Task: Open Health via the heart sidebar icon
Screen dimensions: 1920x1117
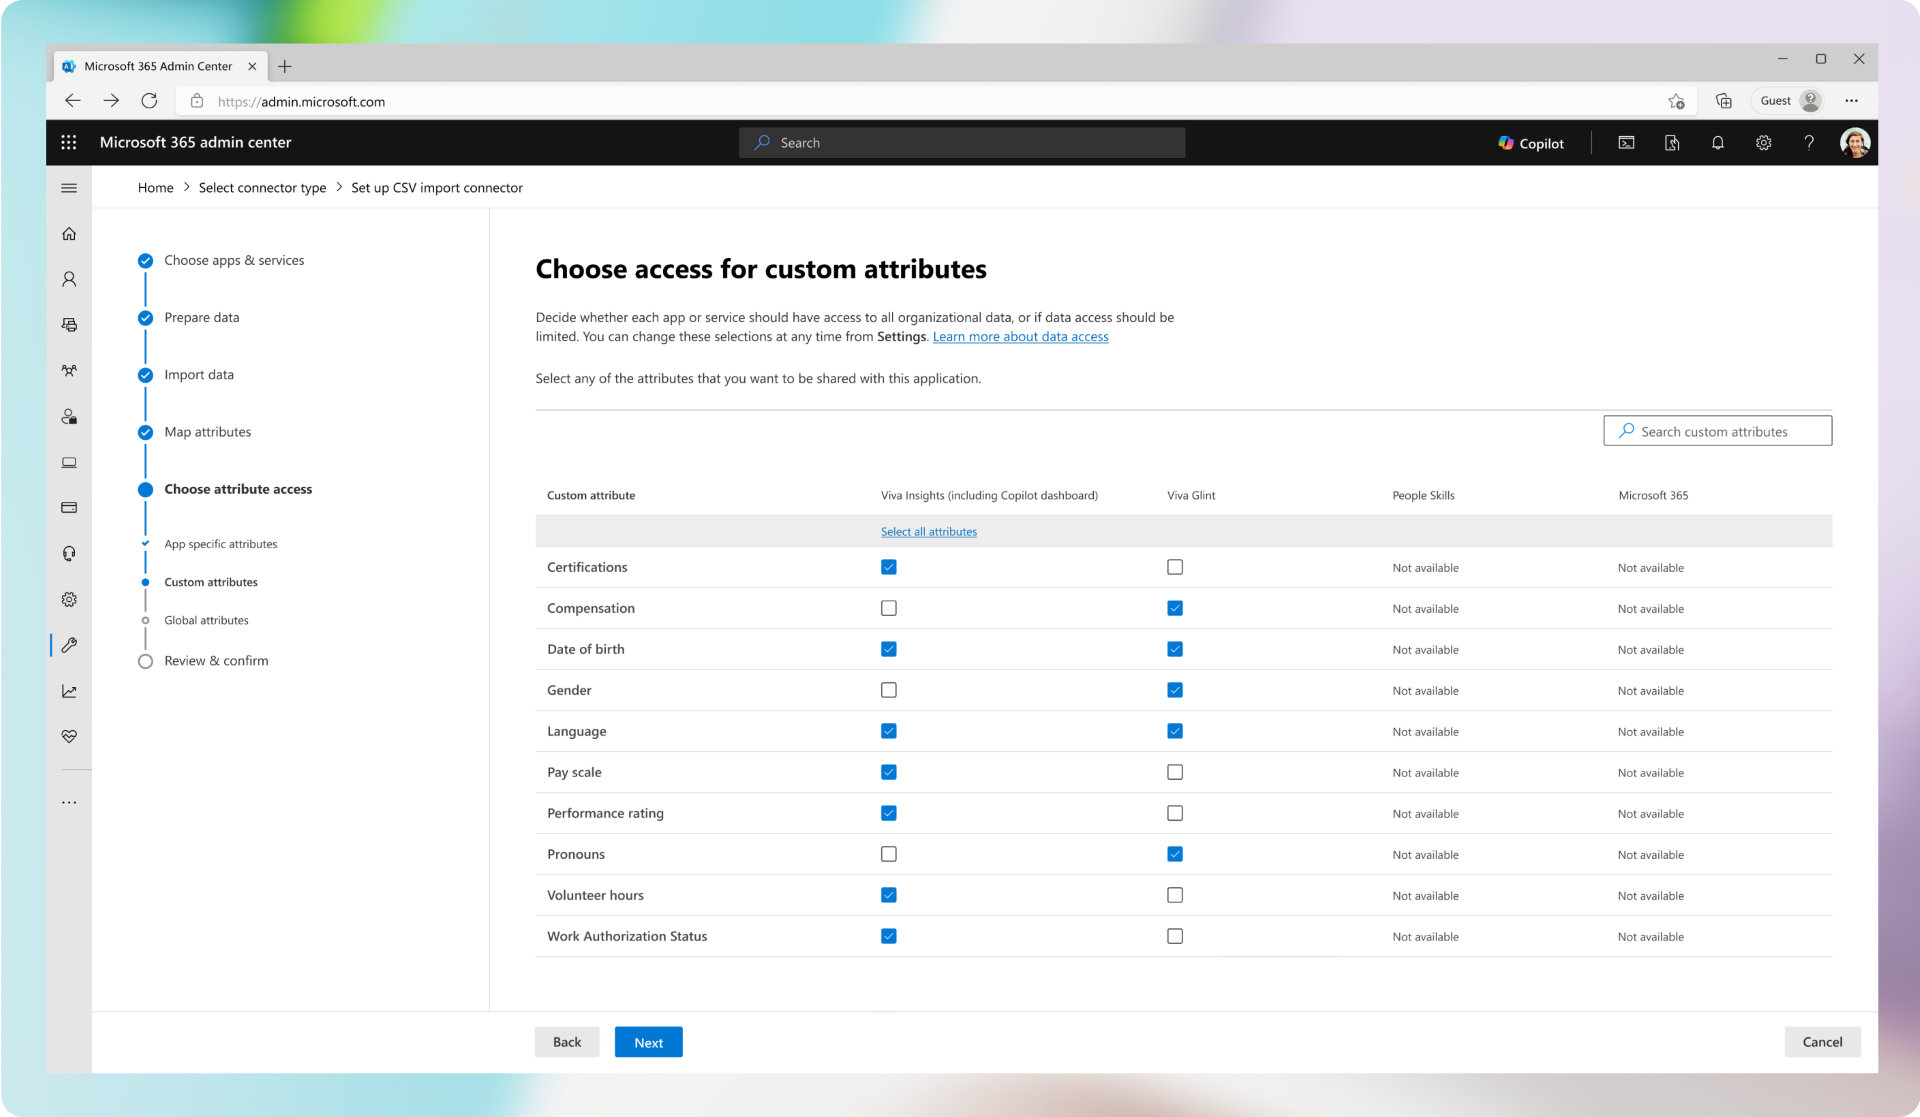Action: click(69, 737)
